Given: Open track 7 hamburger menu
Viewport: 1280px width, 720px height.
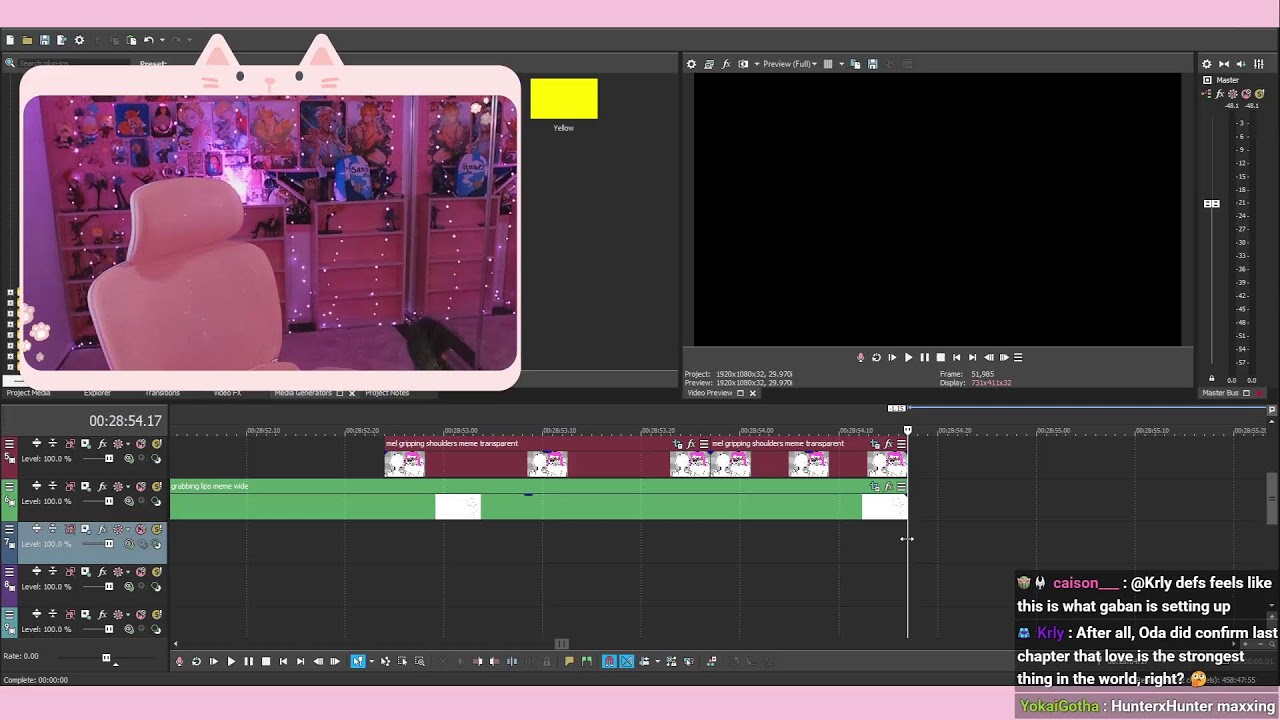Looking at the screenshot, I should [x=9, y=529].
